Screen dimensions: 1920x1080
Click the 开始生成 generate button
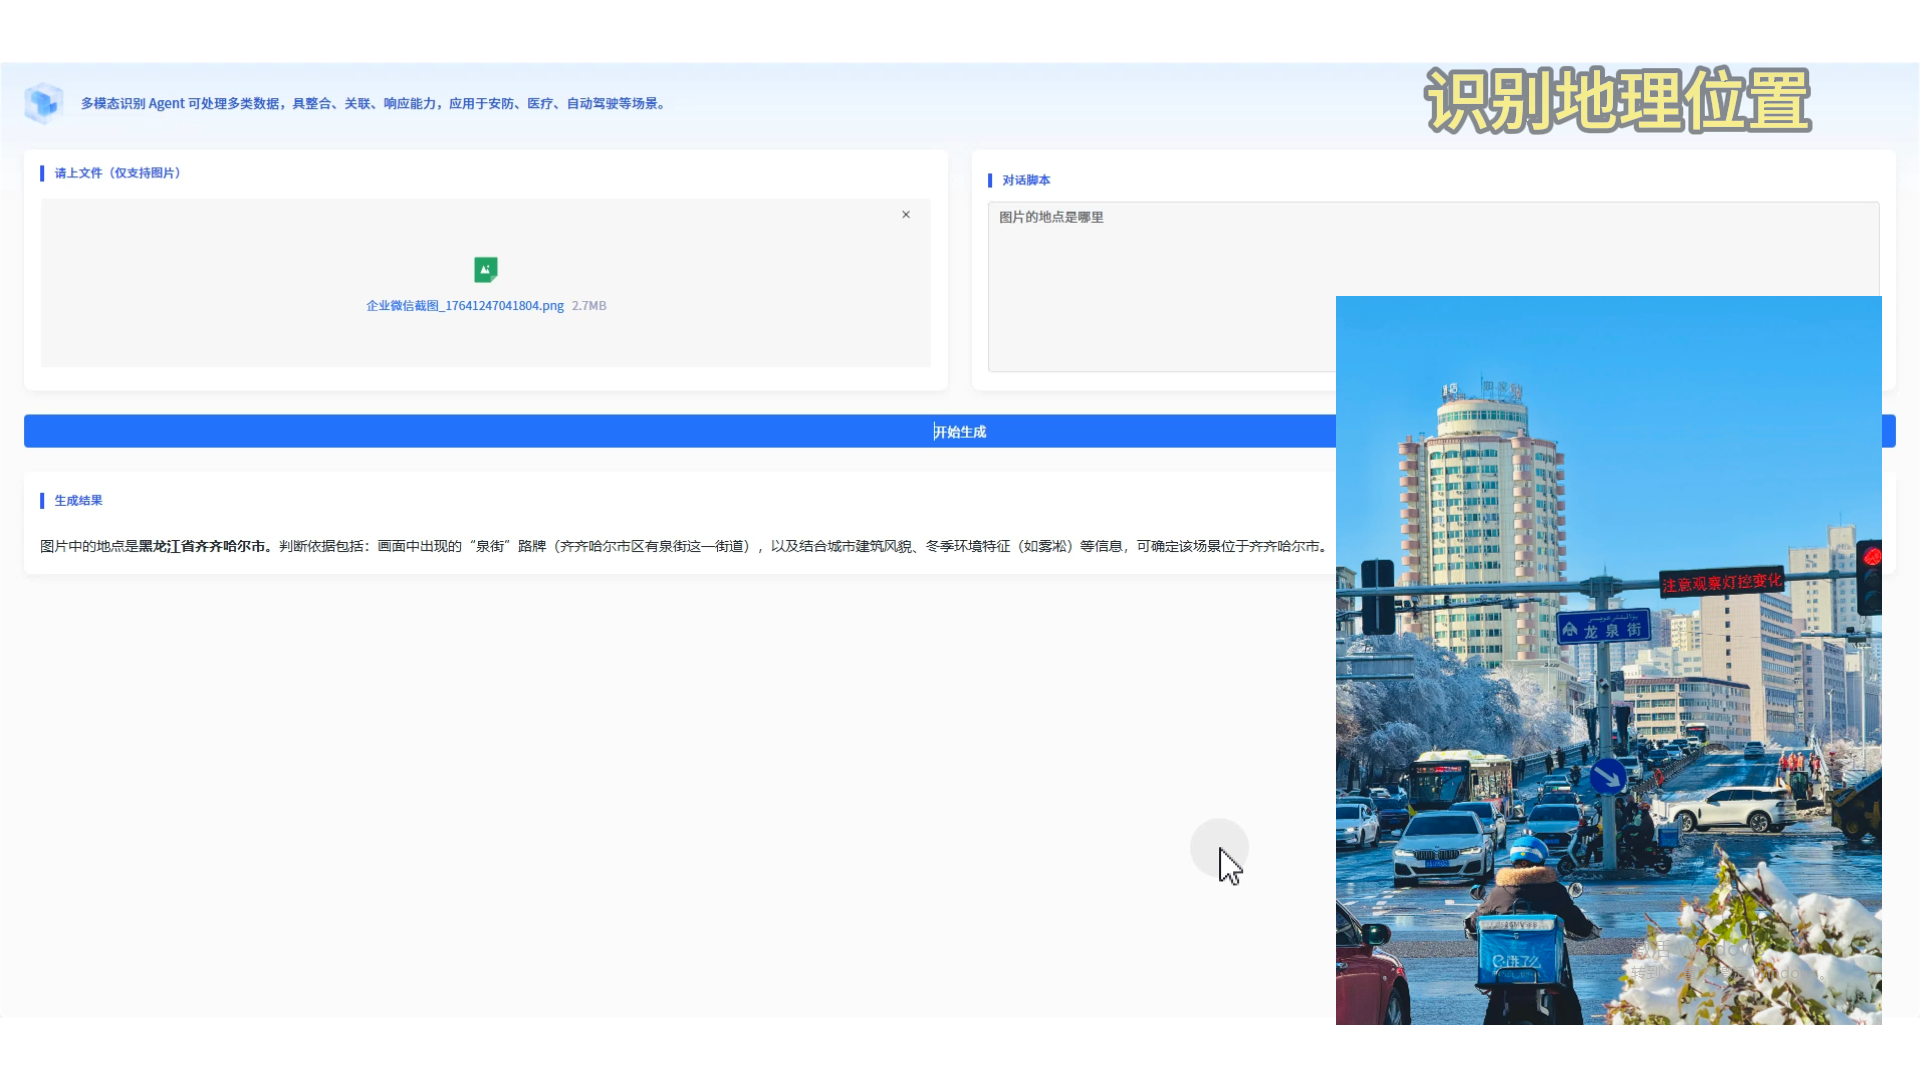[958, 431]
